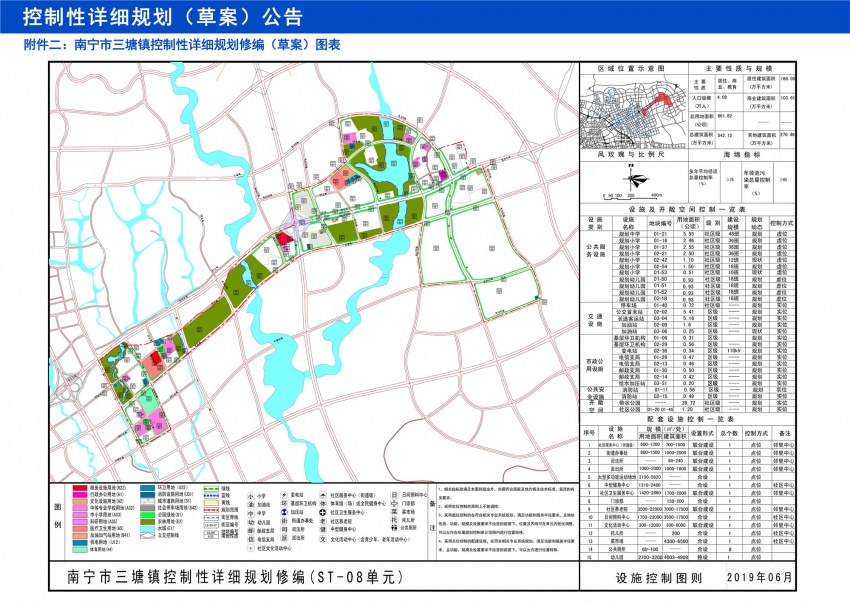Viewport: 850px width, 601px height.
Task: Click the 门诊部 legend symbol
Action: point(394,503)
